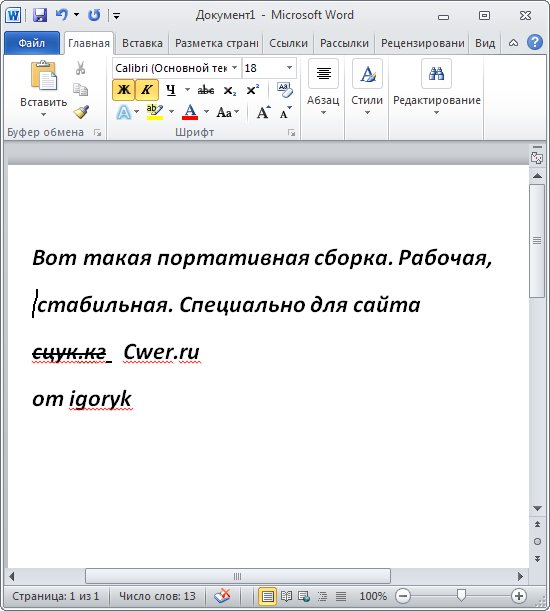Switch to Full Screen Reading view

pyautogui.click(x=286, y=596)
